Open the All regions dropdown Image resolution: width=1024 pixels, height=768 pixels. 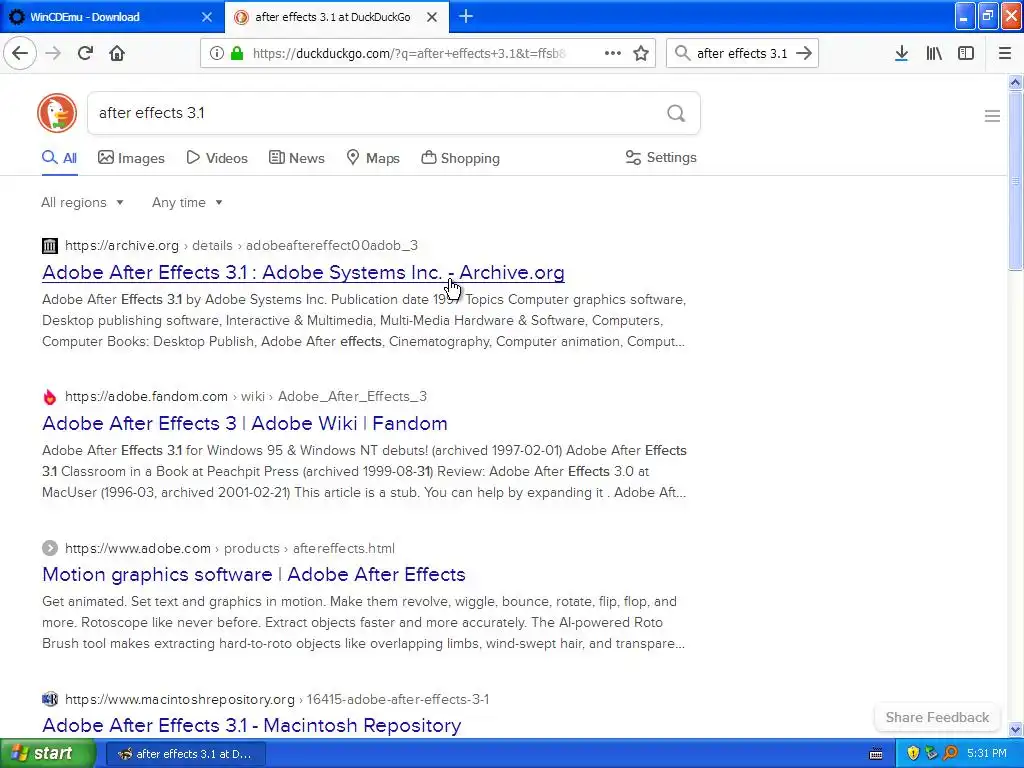coord(82,202)
